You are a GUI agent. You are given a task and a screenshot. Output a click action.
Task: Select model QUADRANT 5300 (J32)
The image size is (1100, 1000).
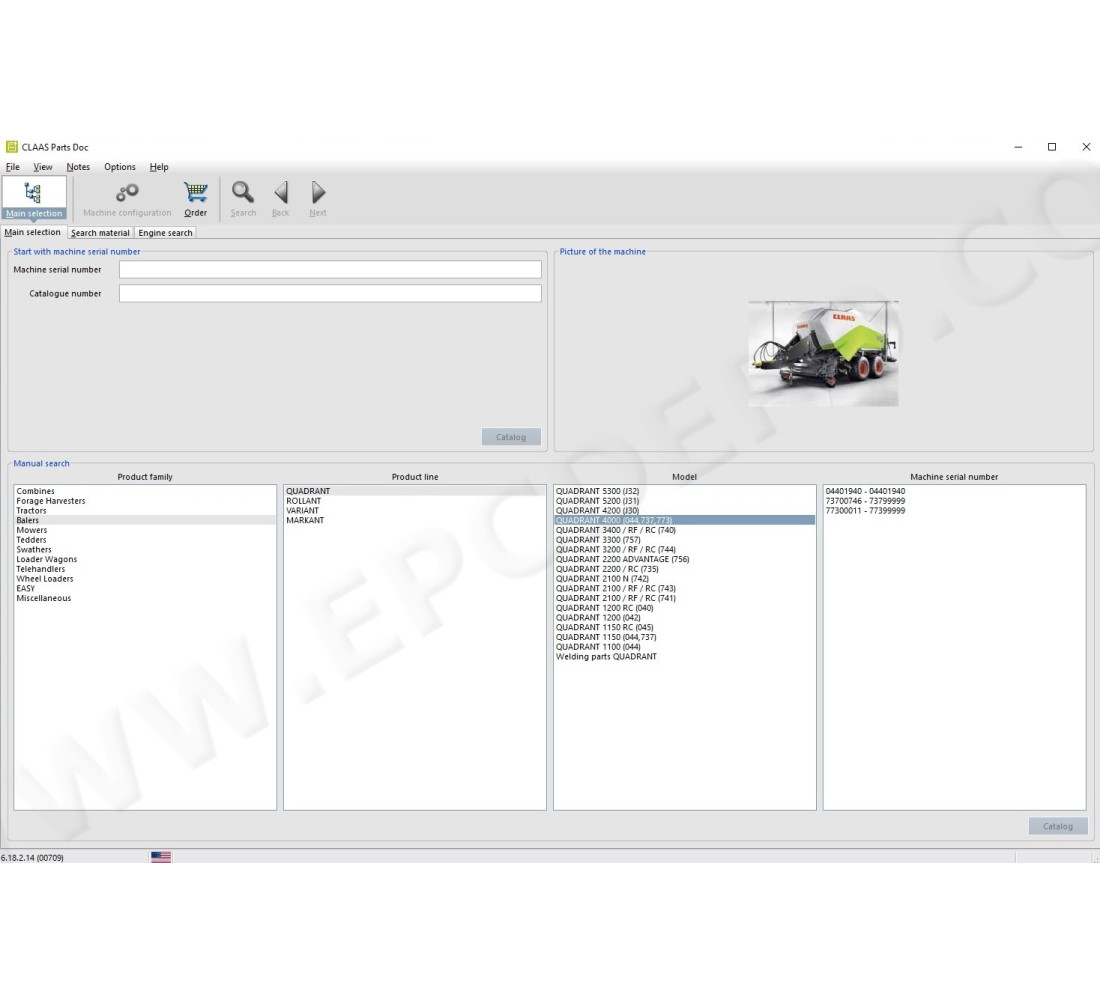(x=685, y=491)
